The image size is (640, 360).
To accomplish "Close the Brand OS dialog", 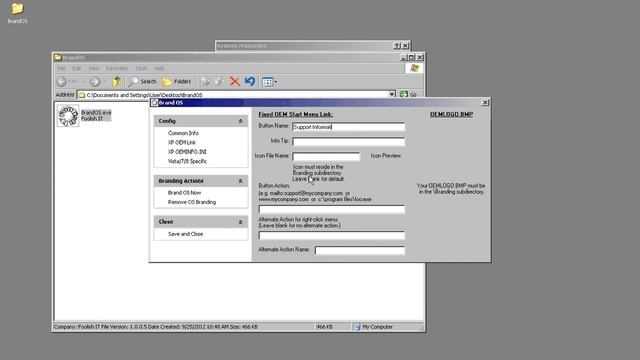I will (x=485, y=102).
